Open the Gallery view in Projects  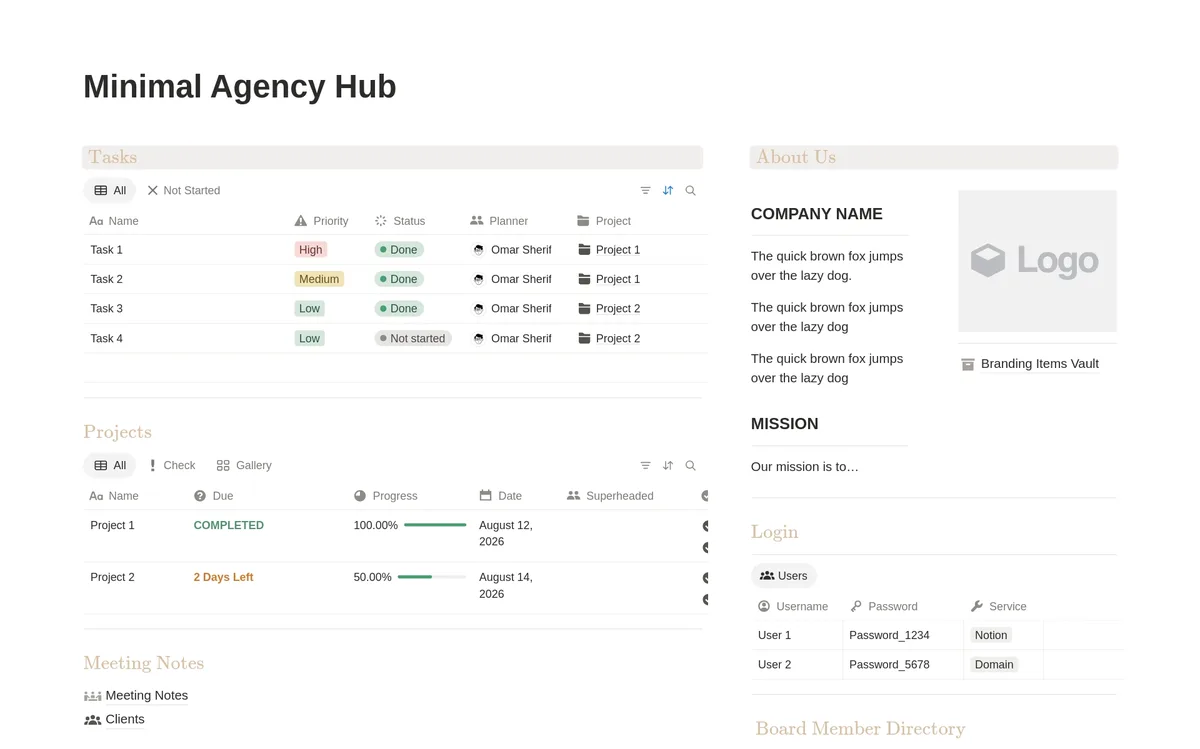coord(244,465)
